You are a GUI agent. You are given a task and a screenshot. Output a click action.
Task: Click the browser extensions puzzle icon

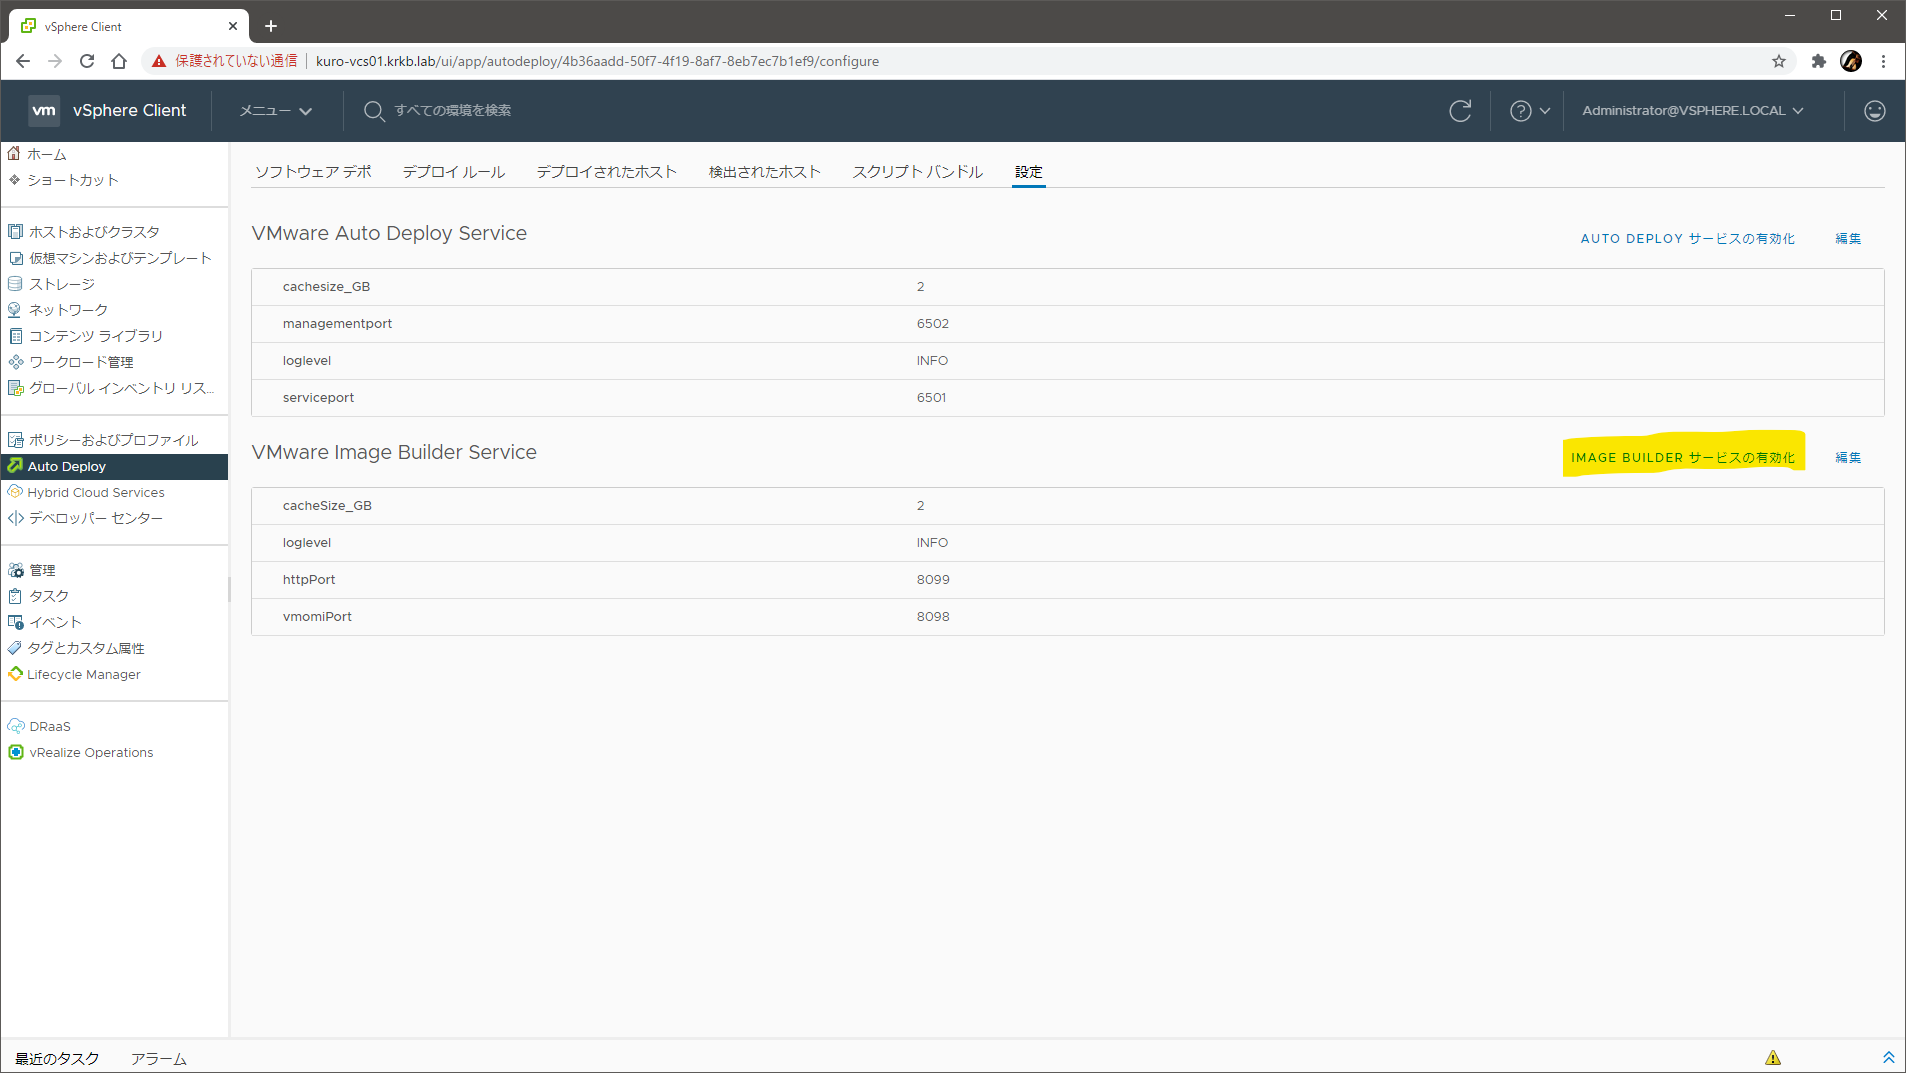(x=1818, y=61)
